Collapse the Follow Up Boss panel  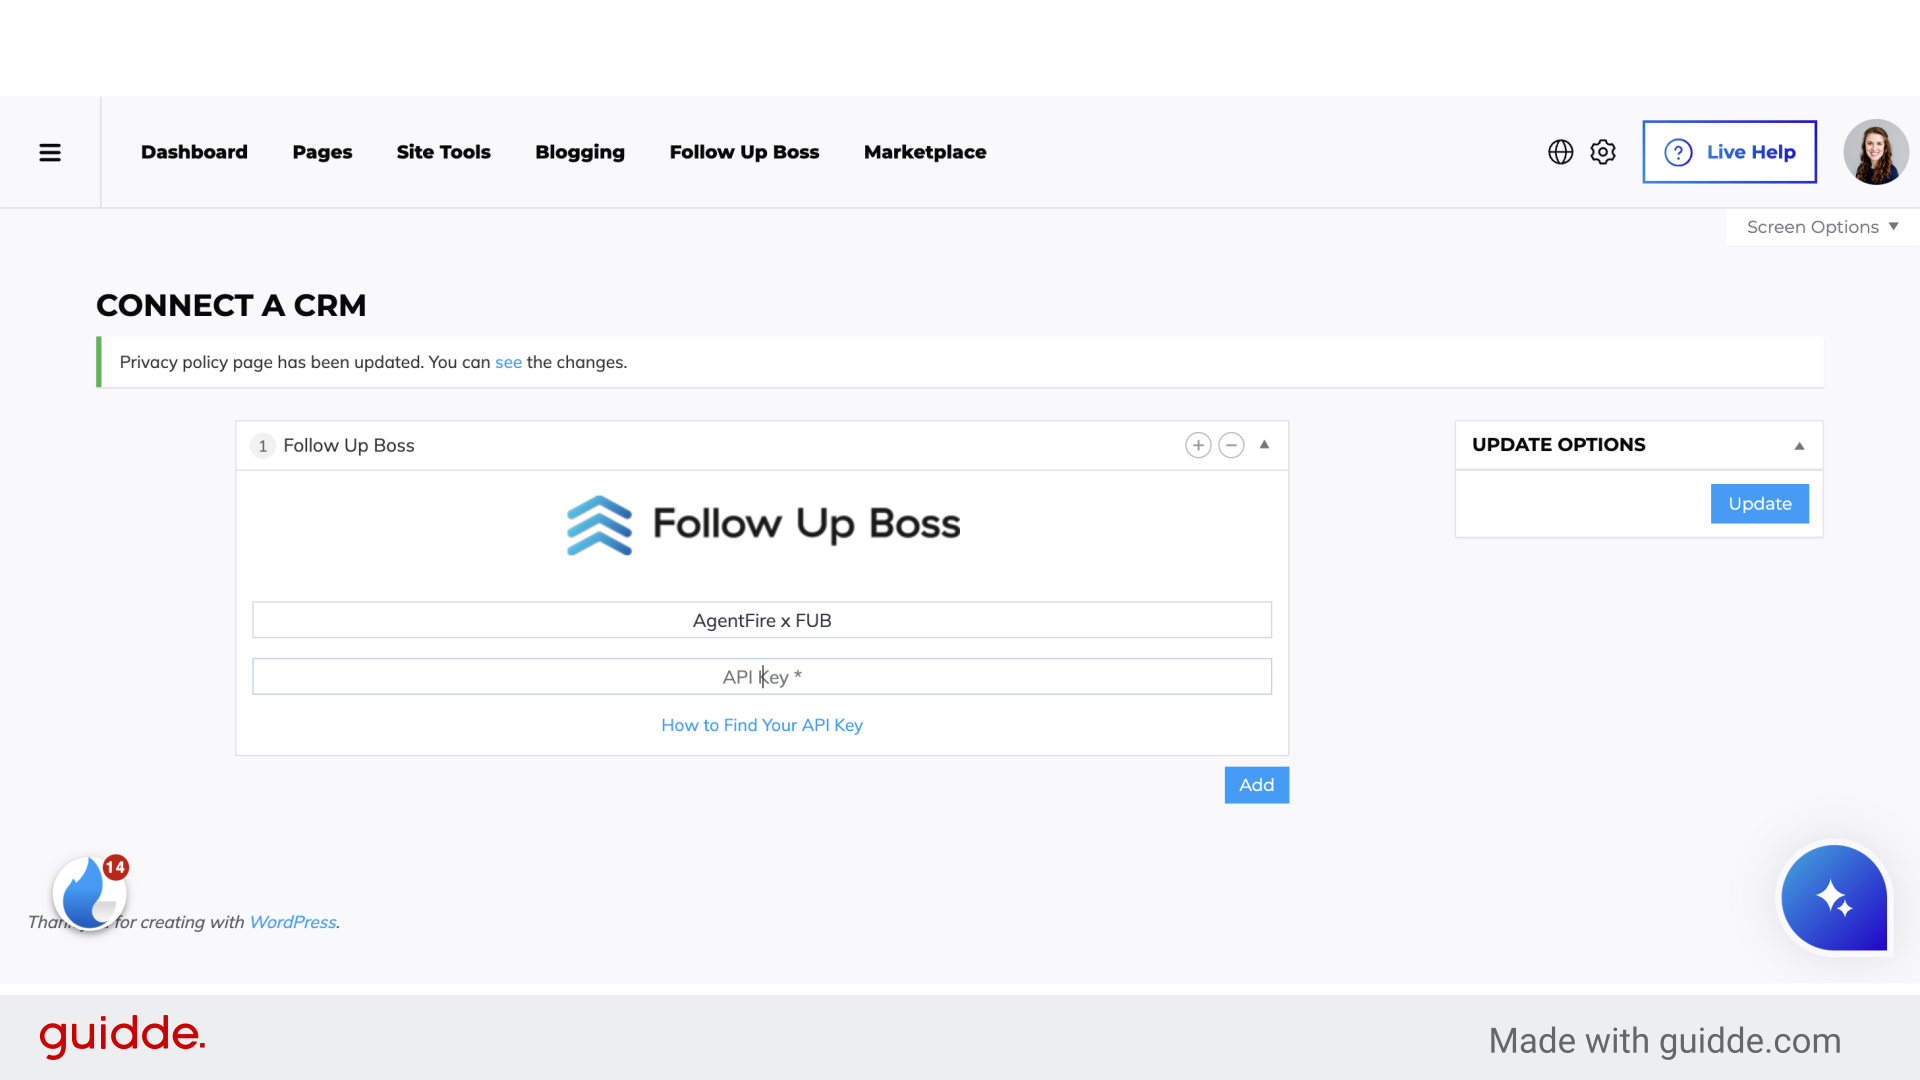tap(1265, 445)
